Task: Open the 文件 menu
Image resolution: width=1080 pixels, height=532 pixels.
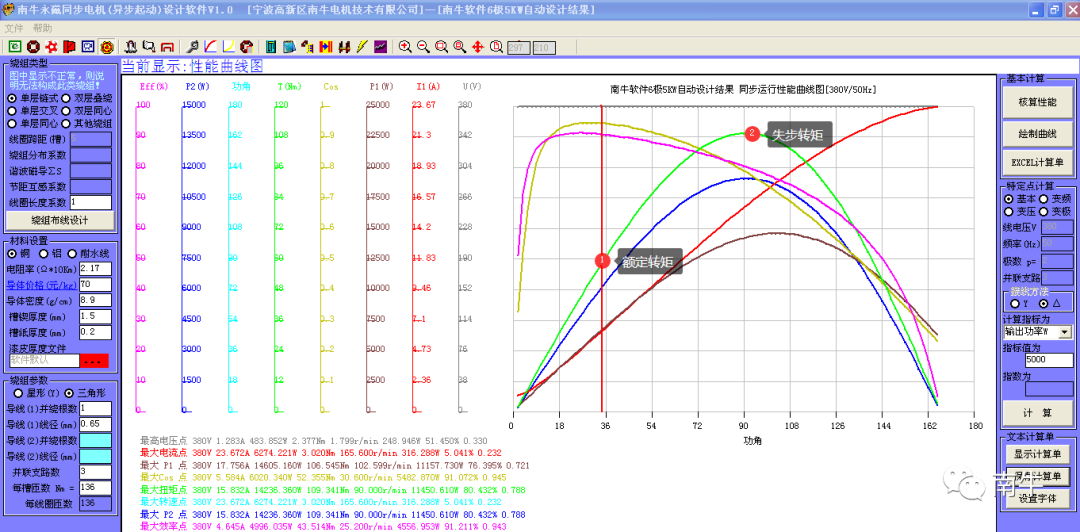Action: pos(14,28)
